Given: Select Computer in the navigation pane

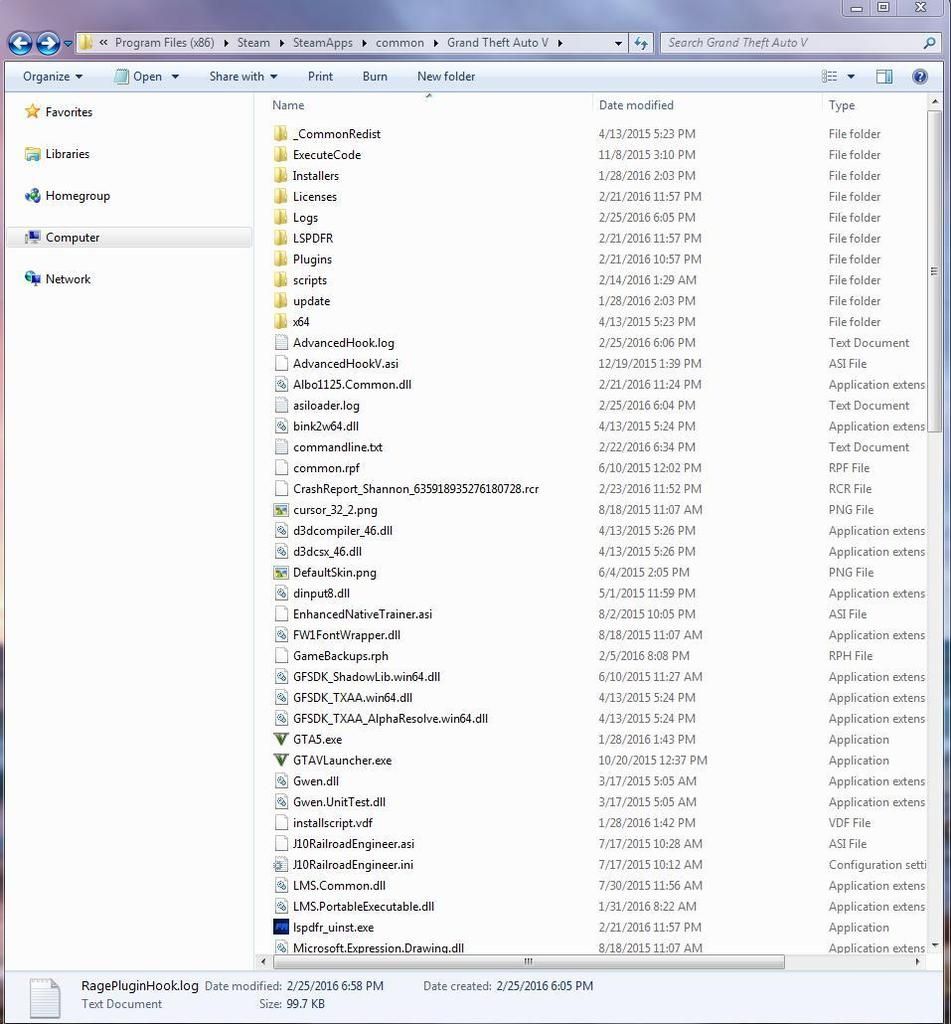Looking at the screenshot, I should [x=72, y=238].
